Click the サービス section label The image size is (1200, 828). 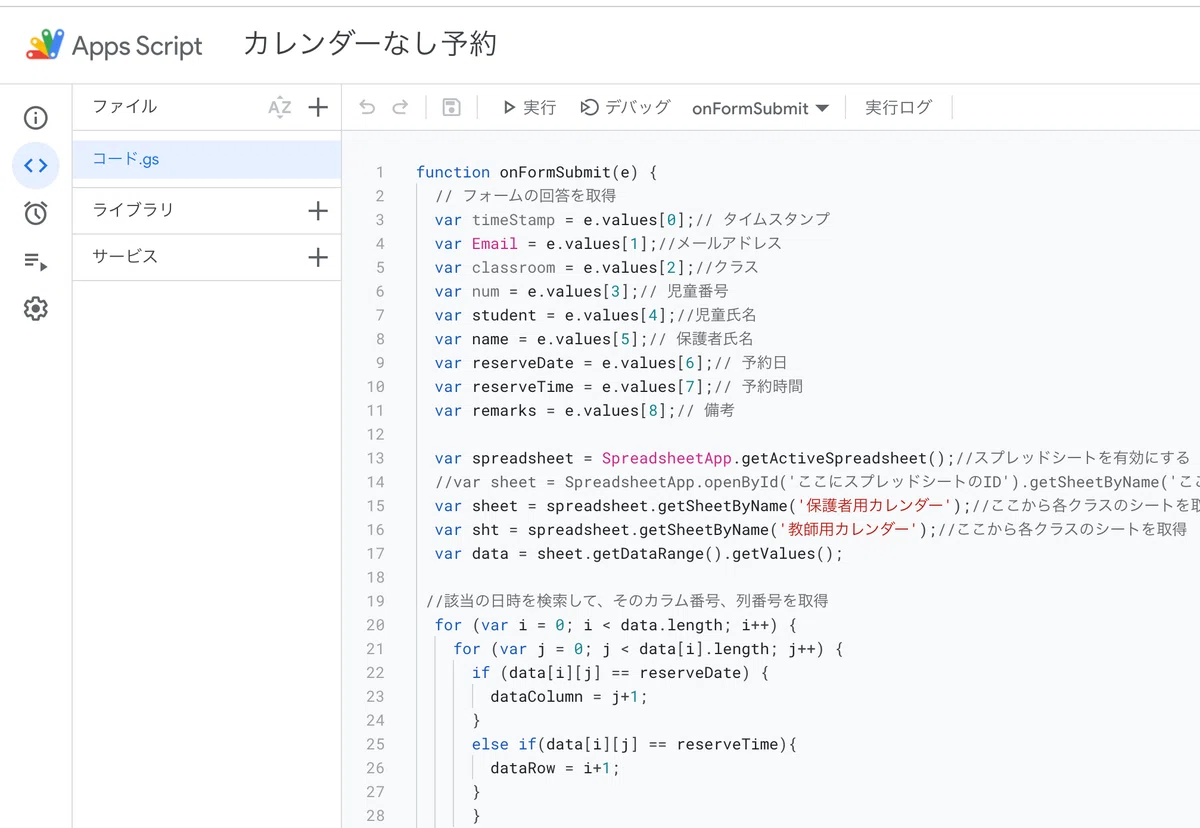click(125, 256)
